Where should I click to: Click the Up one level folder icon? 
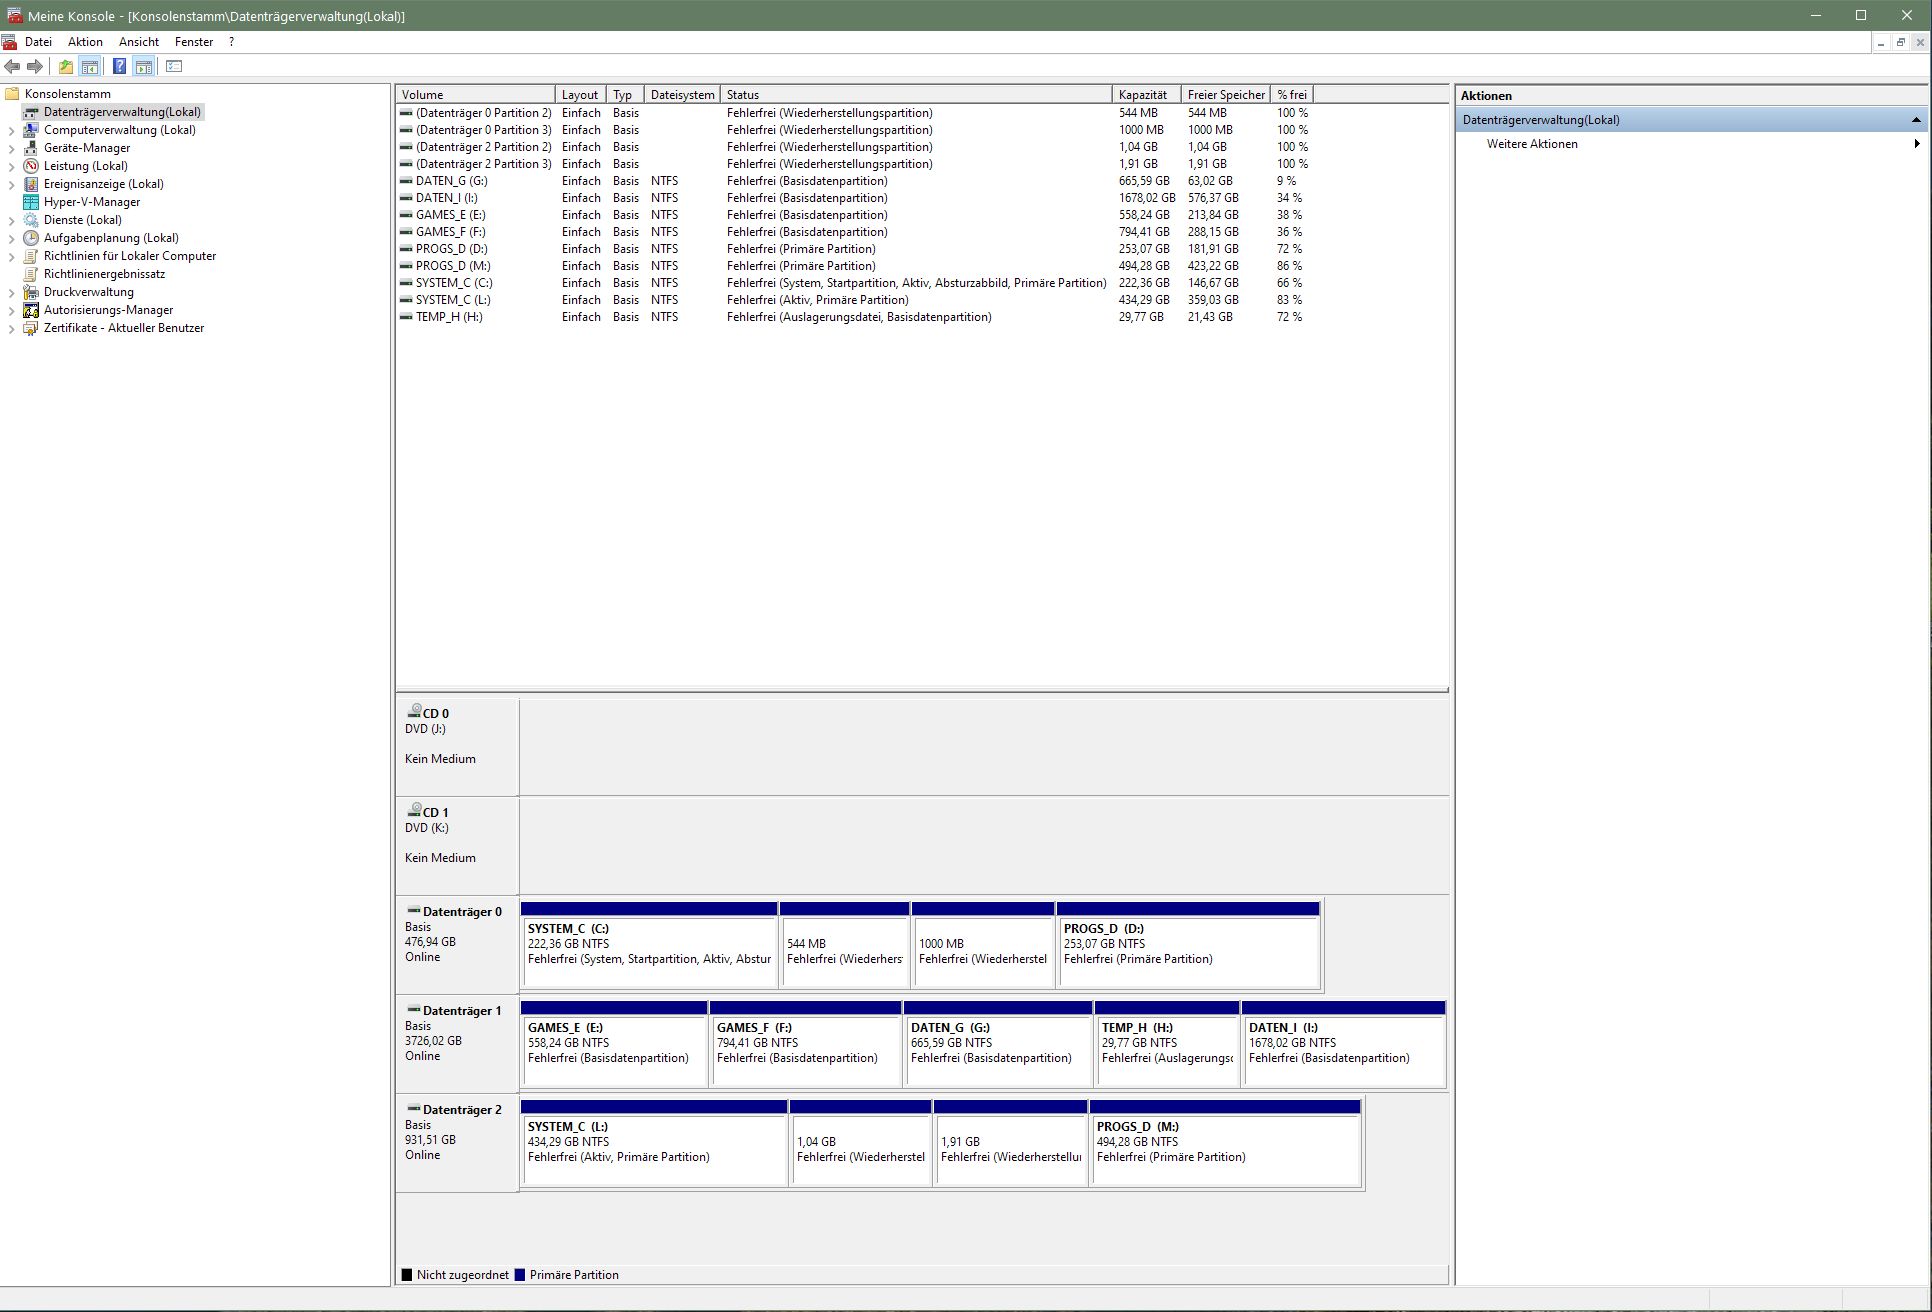point(65,67)
